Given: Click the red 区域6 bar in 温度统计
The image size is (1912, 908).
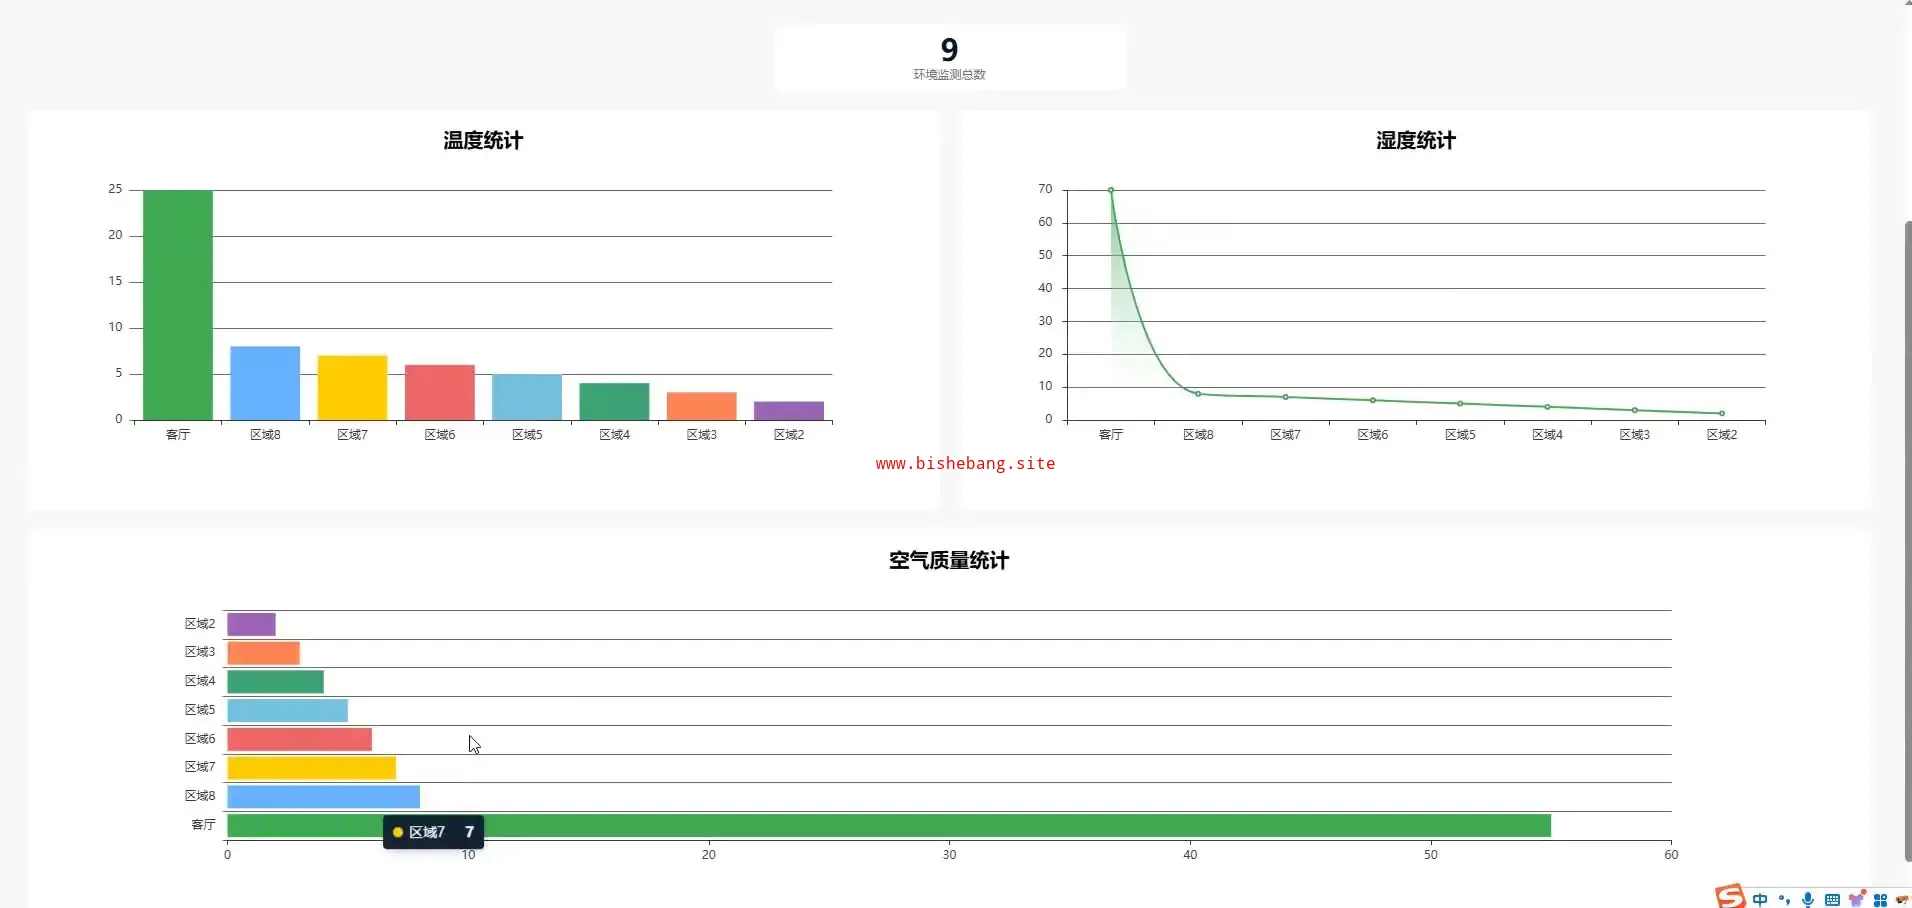Looking at the screenshot, I should [440, 392].
